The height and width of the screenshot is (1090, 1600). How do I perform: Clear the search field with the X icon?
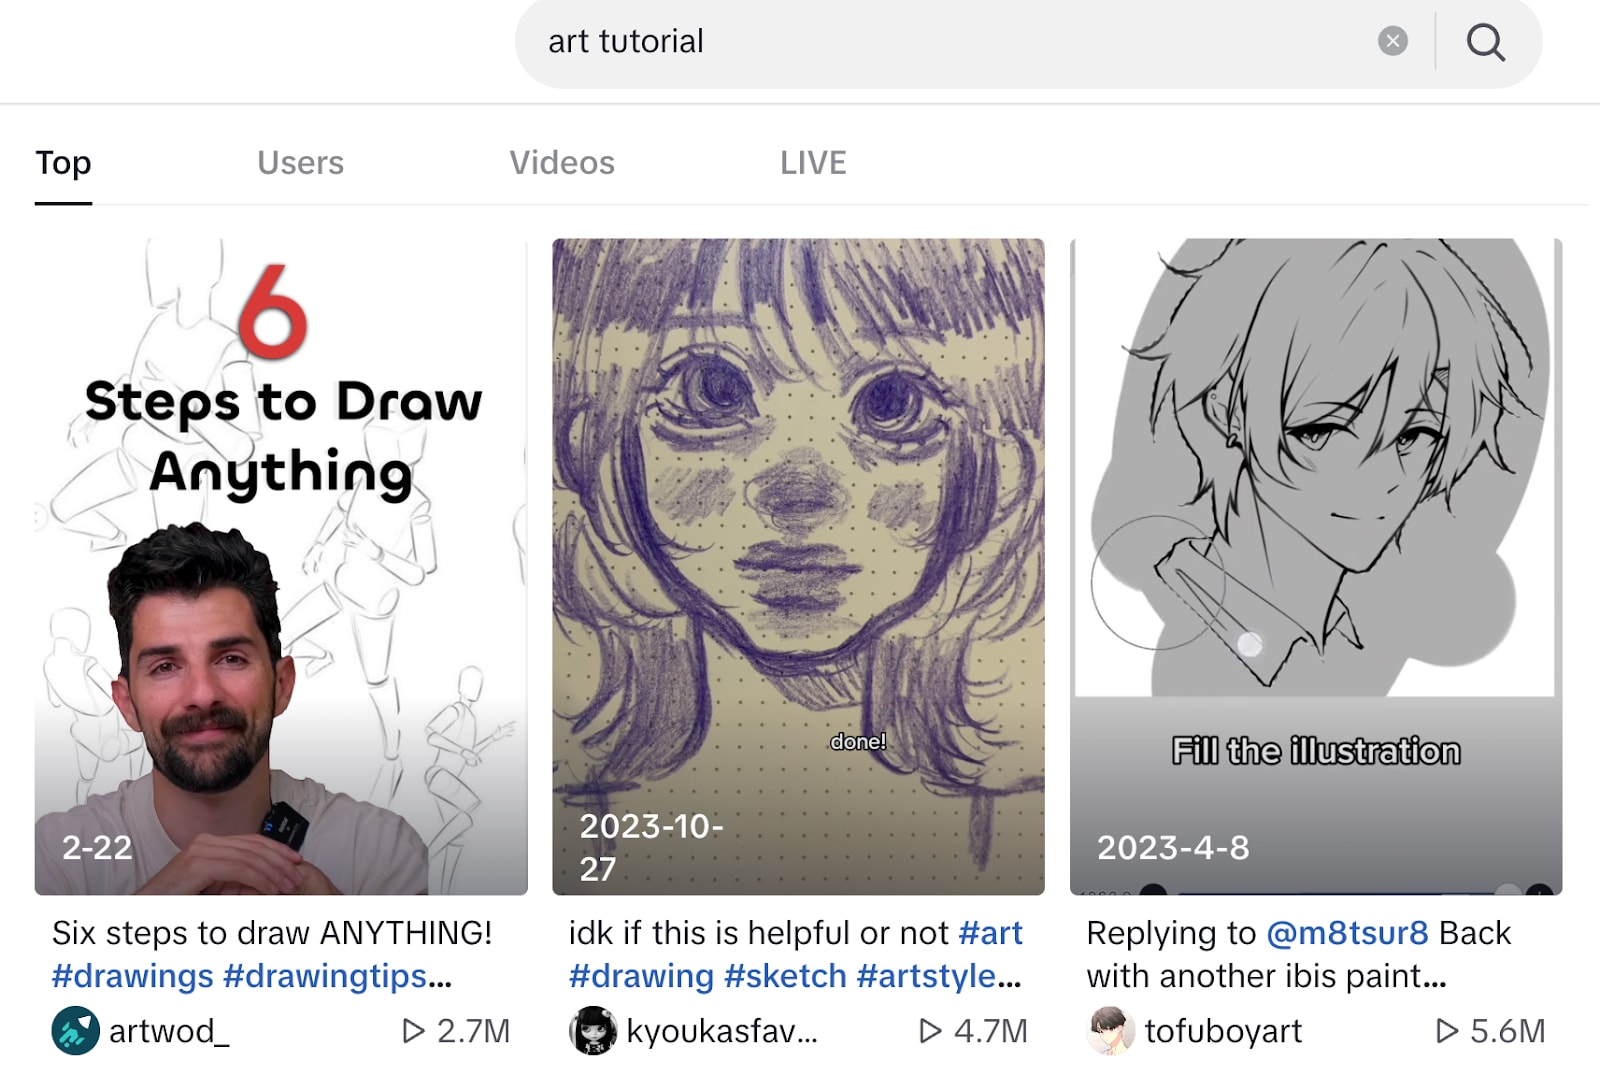(1392, 41)
